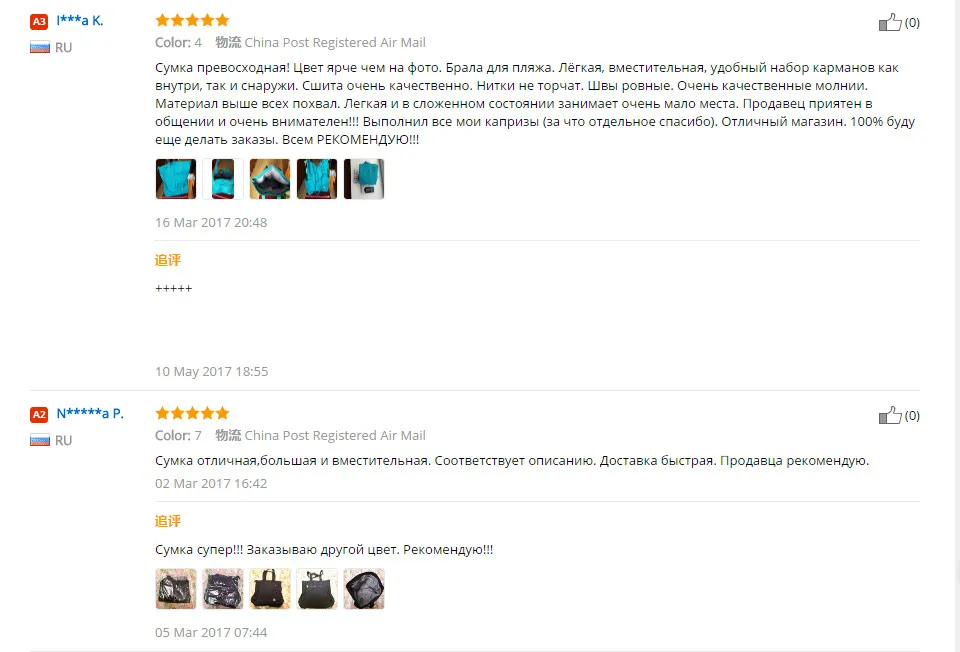The height and width of the screenshot is (652, 960).
Task: Like the review by I***a K.
Action: [x=890, y=23]
